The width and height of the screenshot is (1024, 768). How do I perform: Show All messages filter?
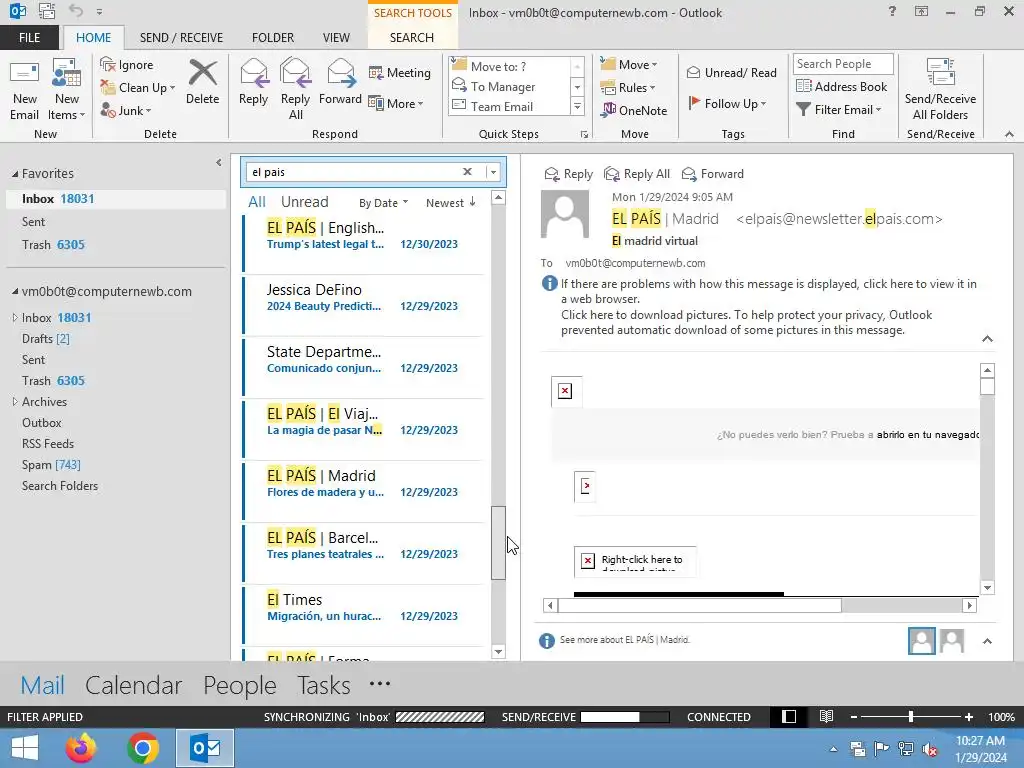point(257,202)
